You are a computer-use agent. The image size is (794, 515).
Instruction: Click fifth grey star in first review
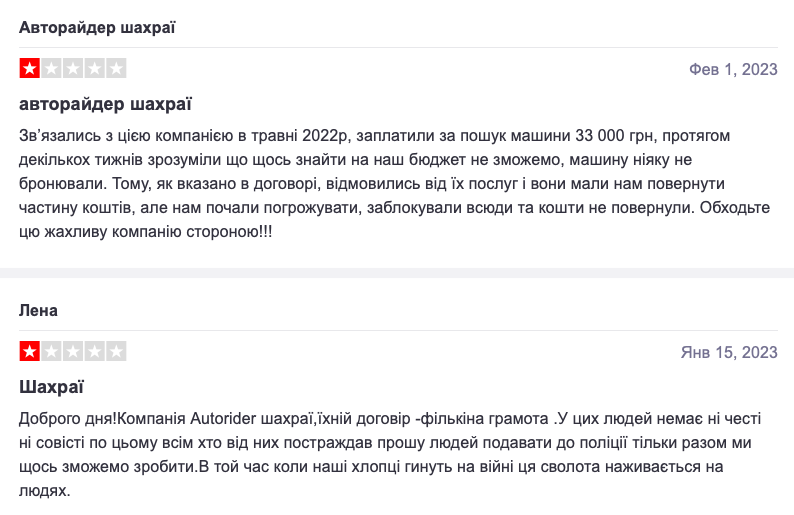click(116, 68)
